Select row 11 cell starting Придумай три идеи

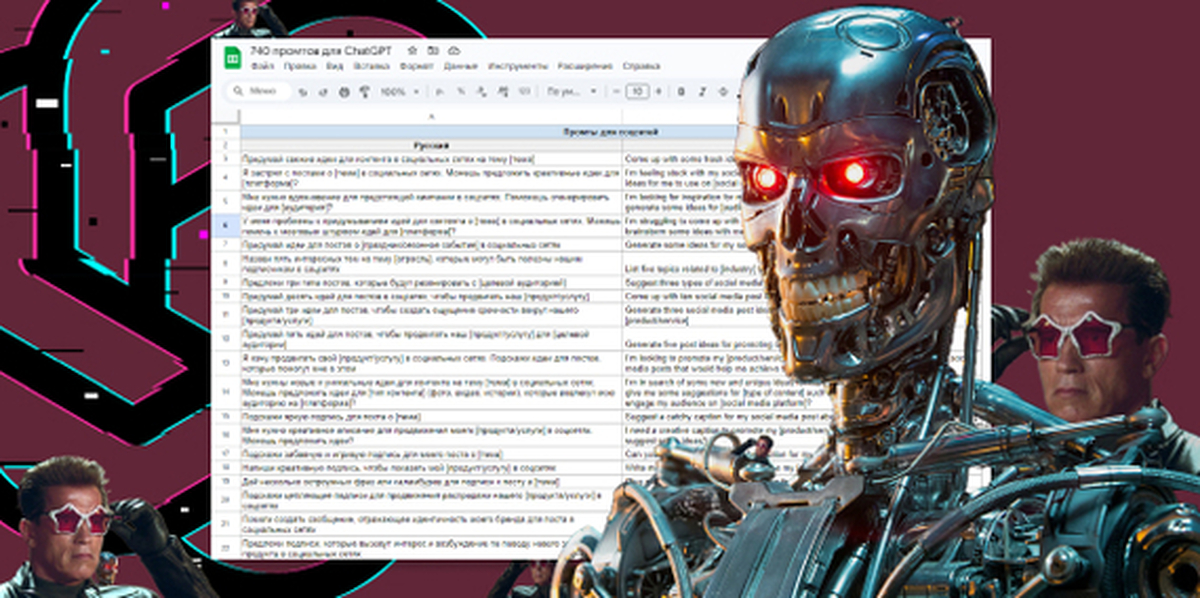pyautogui.click(x=430, y=316)
